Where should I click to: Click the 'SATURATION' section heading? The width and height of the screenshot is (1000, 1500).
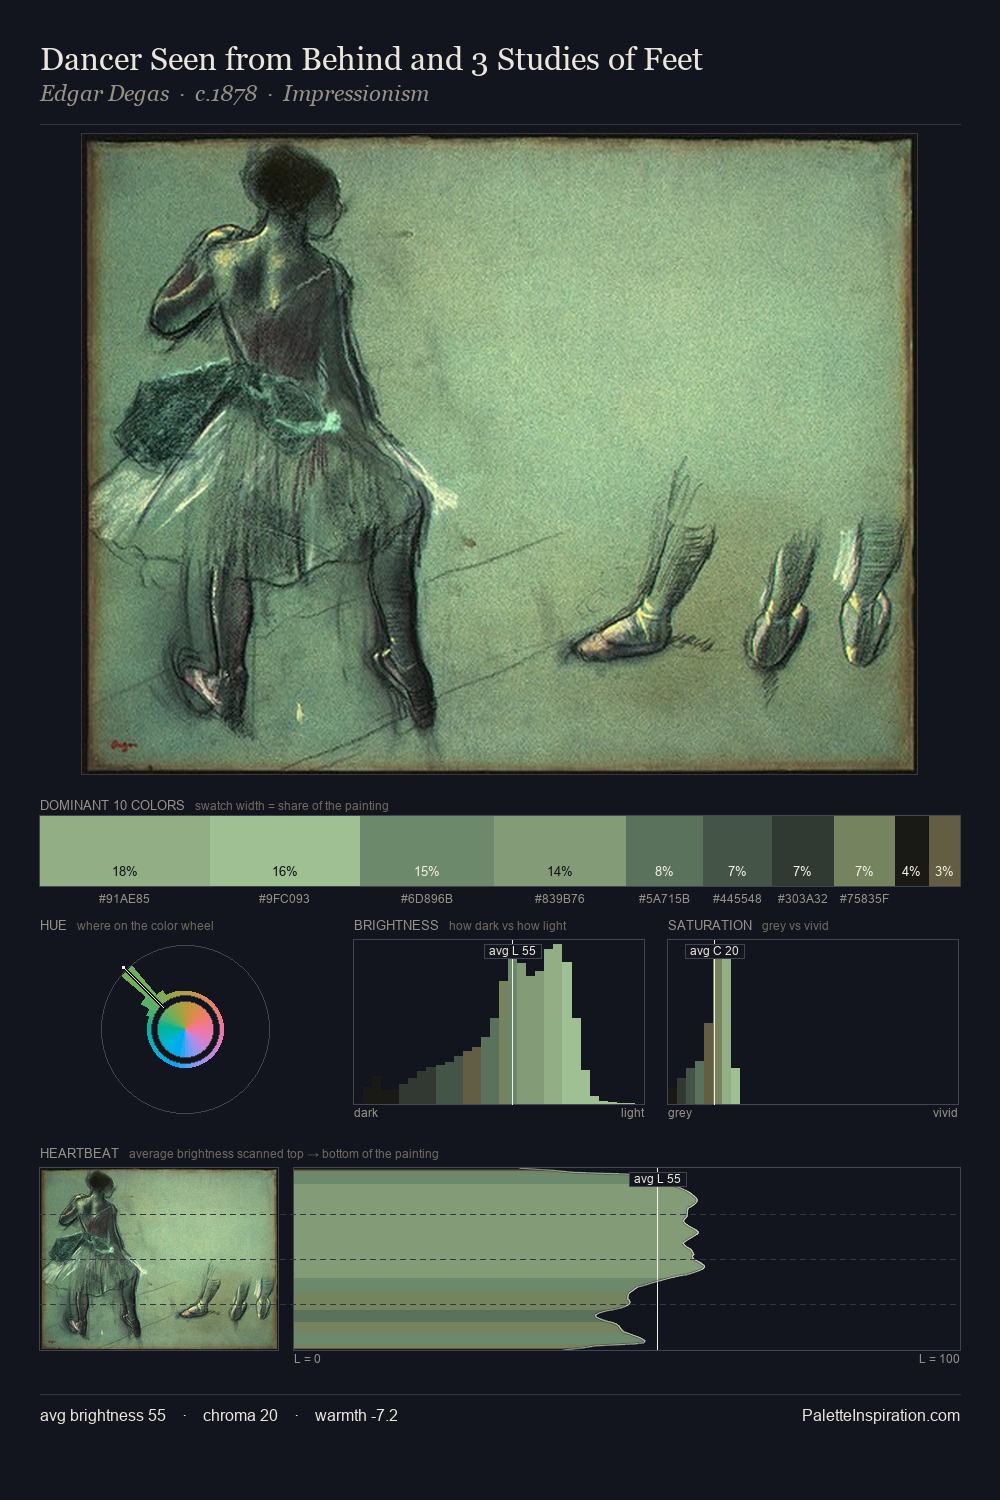[x=710, y=925]
